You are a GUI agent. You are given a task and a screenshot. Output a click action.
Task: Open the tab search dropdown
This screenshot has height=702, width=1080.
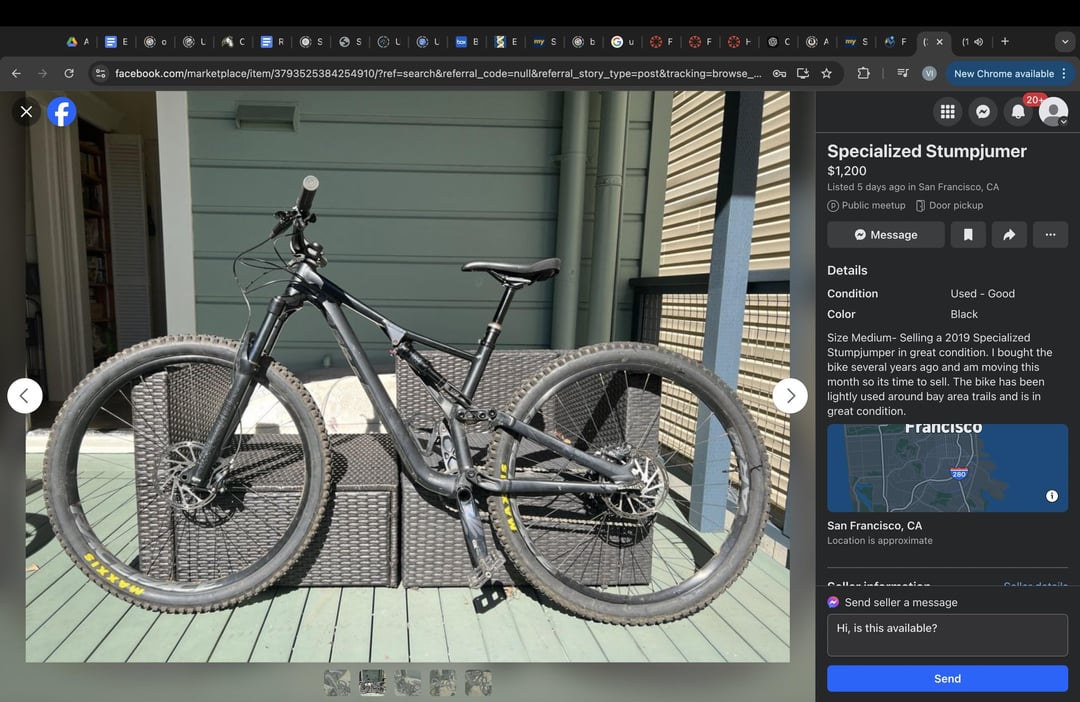click(x=1065, y=42)
